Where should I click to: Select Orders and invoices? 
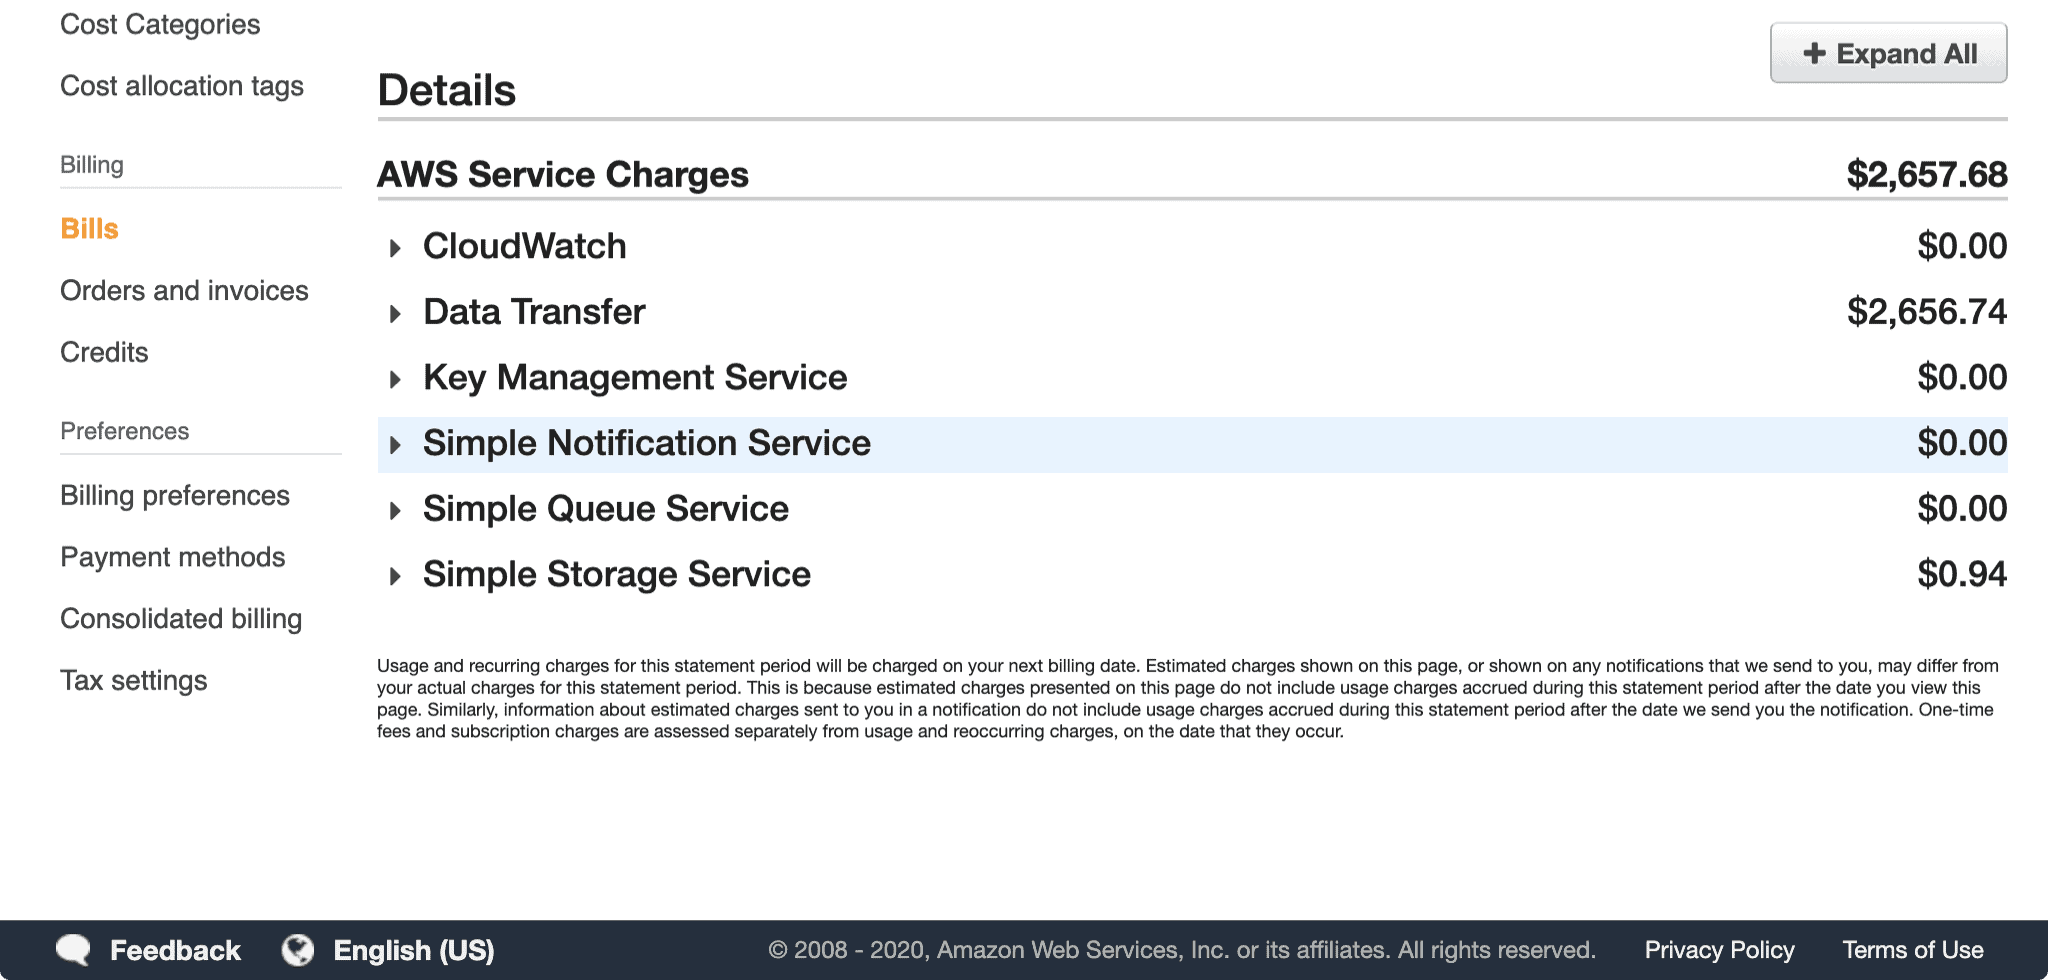184,290
